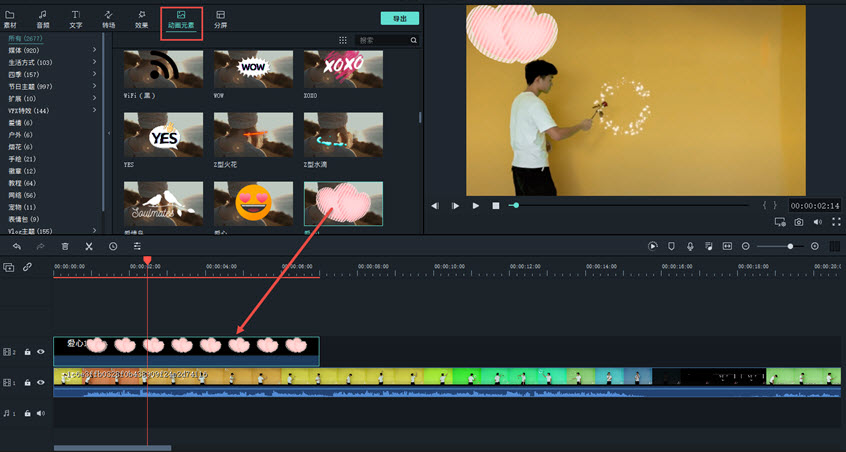Open the 文字 text tab

point(76,18)
